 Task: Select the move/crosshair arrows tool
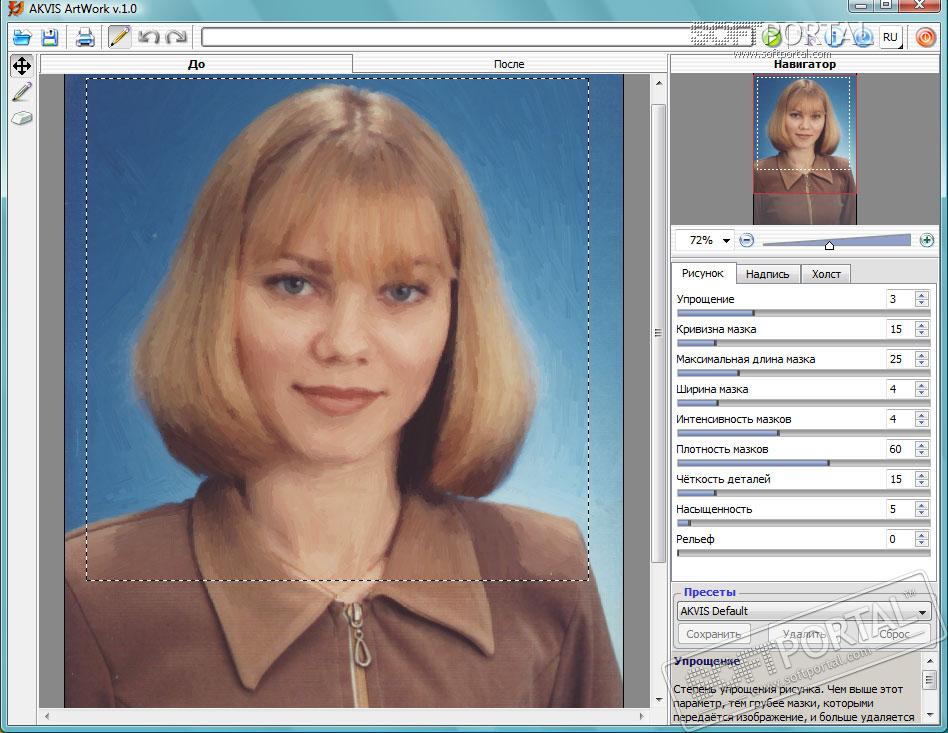(x=22, y=65)
